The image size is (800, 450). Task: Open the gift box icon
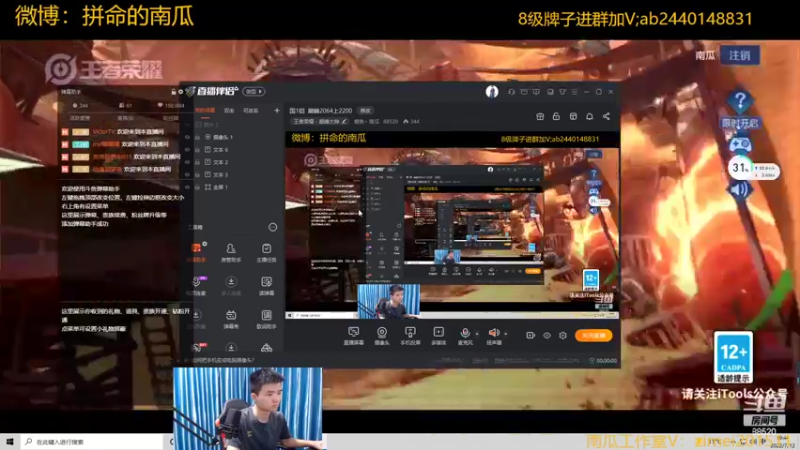[540, 116]
